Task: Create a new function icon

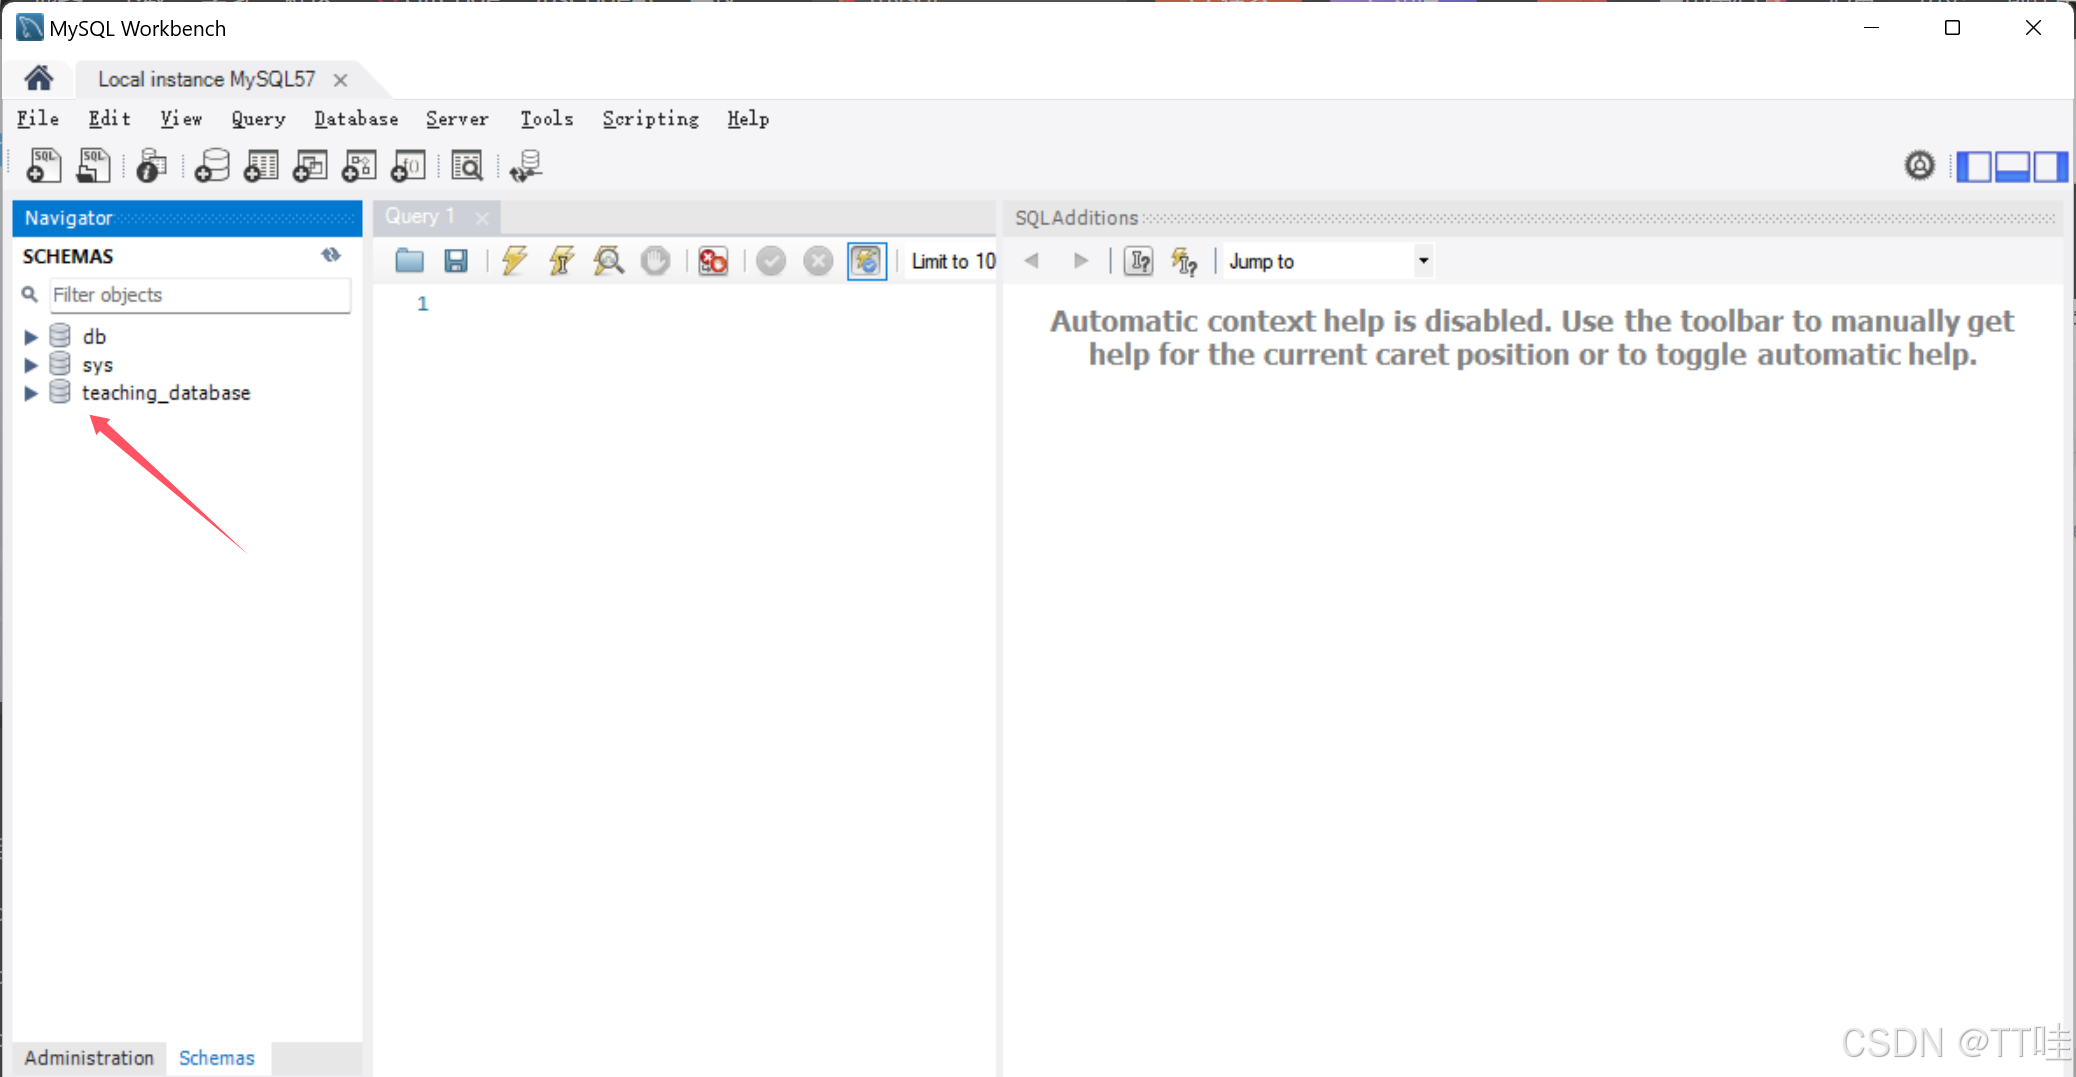Action: 408,165
